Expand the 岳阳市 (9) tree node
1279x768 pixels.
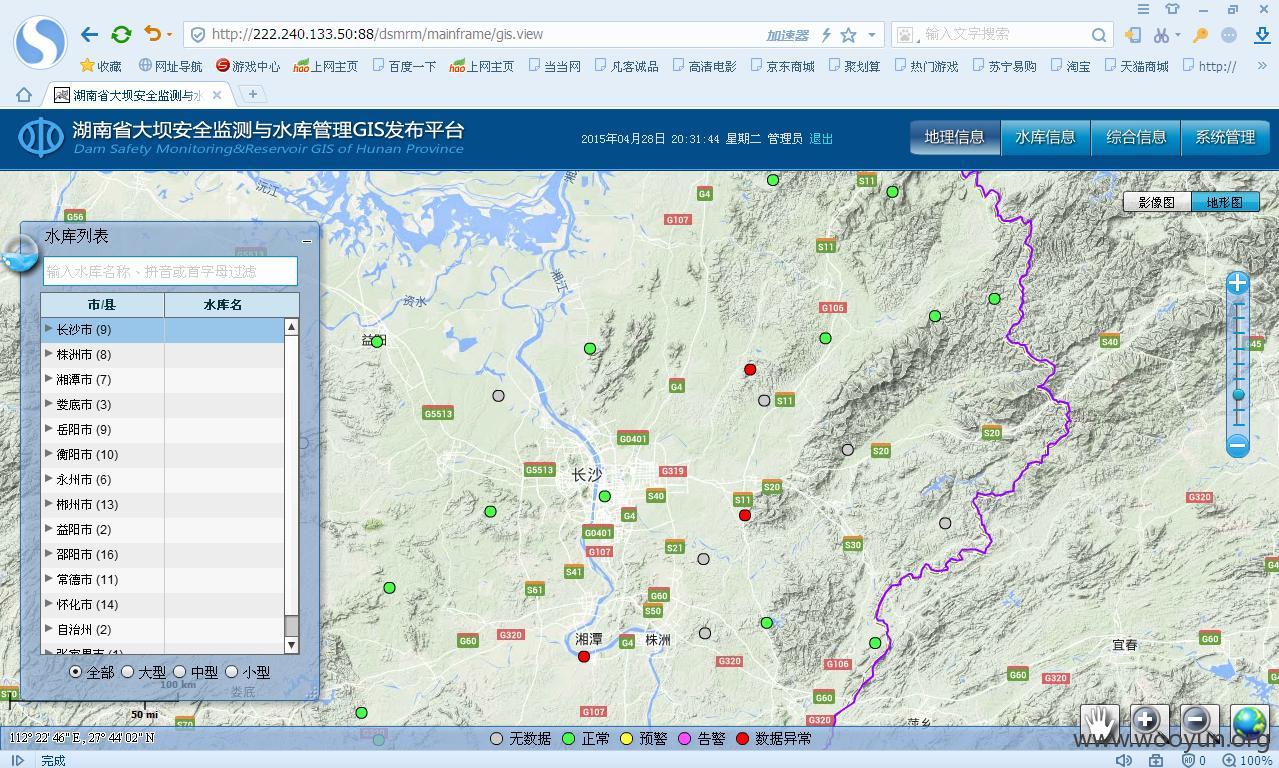point(48,428)
